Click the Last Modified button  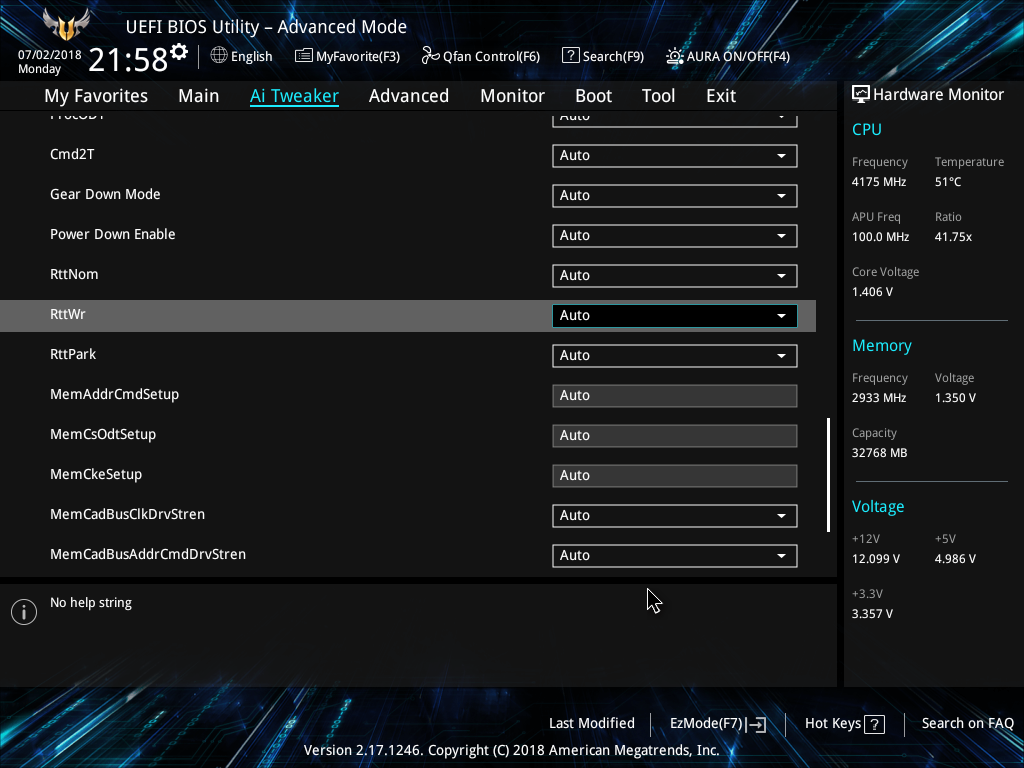tap(592, 724)
